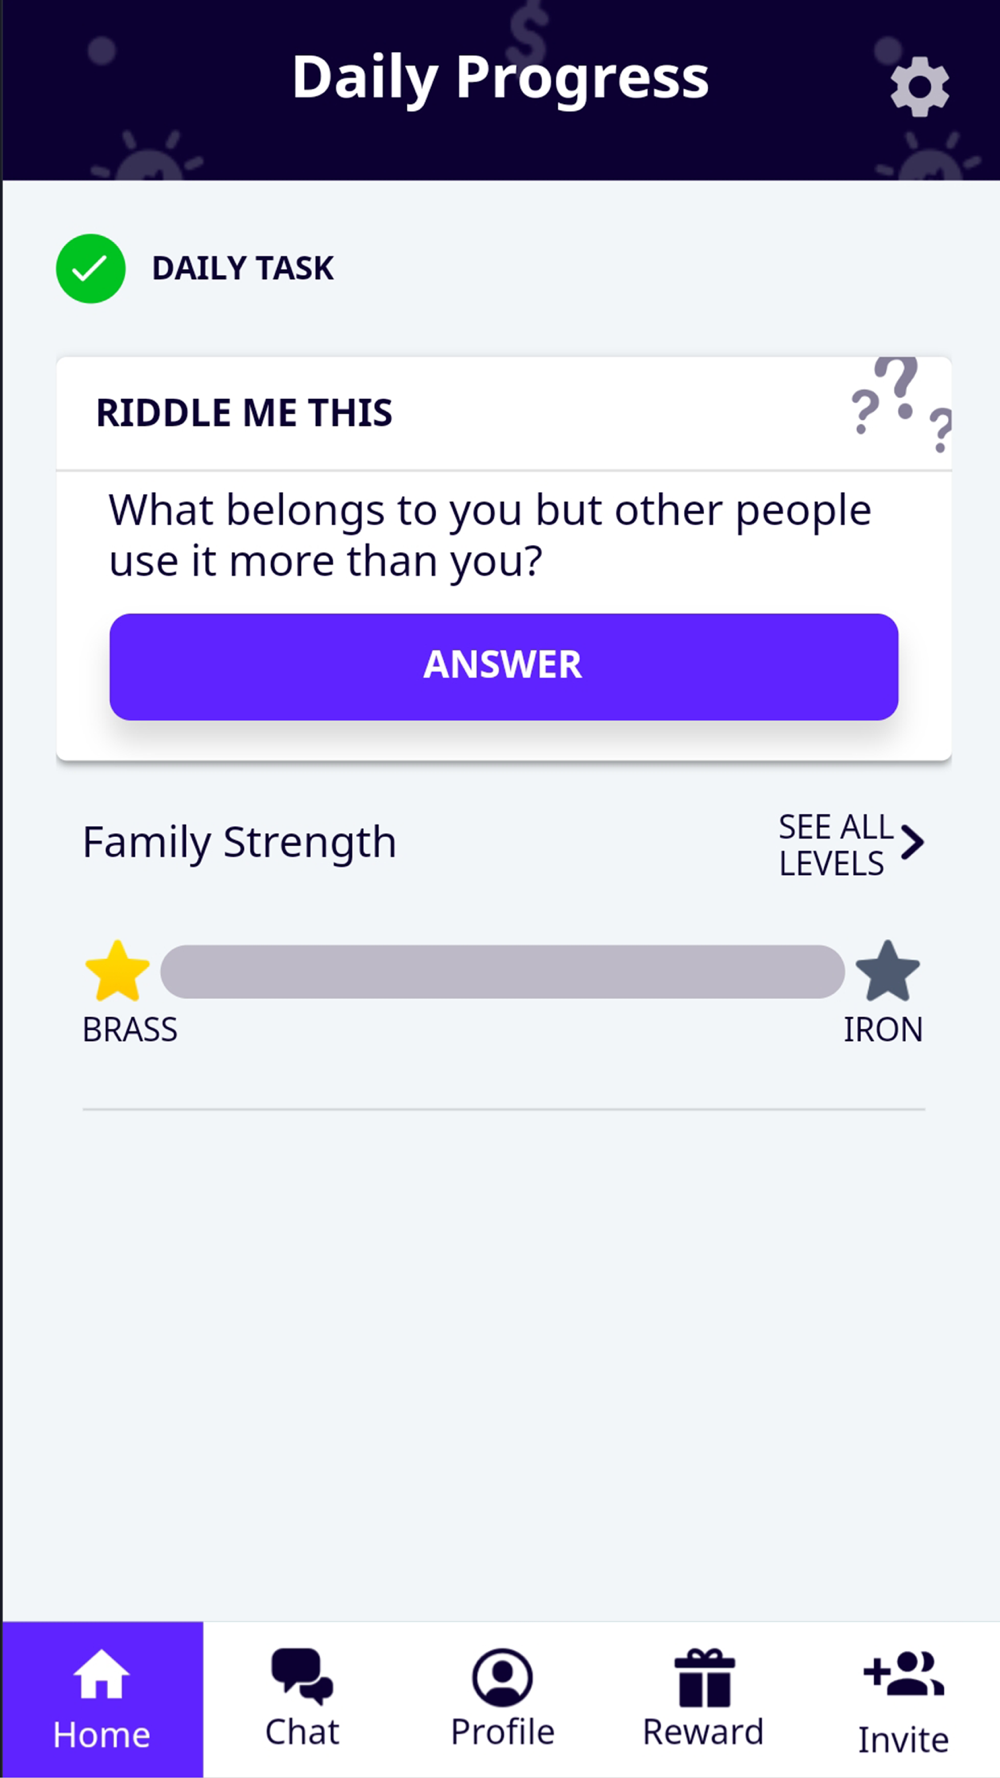Open settings via the gear icon

tap(919, 87)
